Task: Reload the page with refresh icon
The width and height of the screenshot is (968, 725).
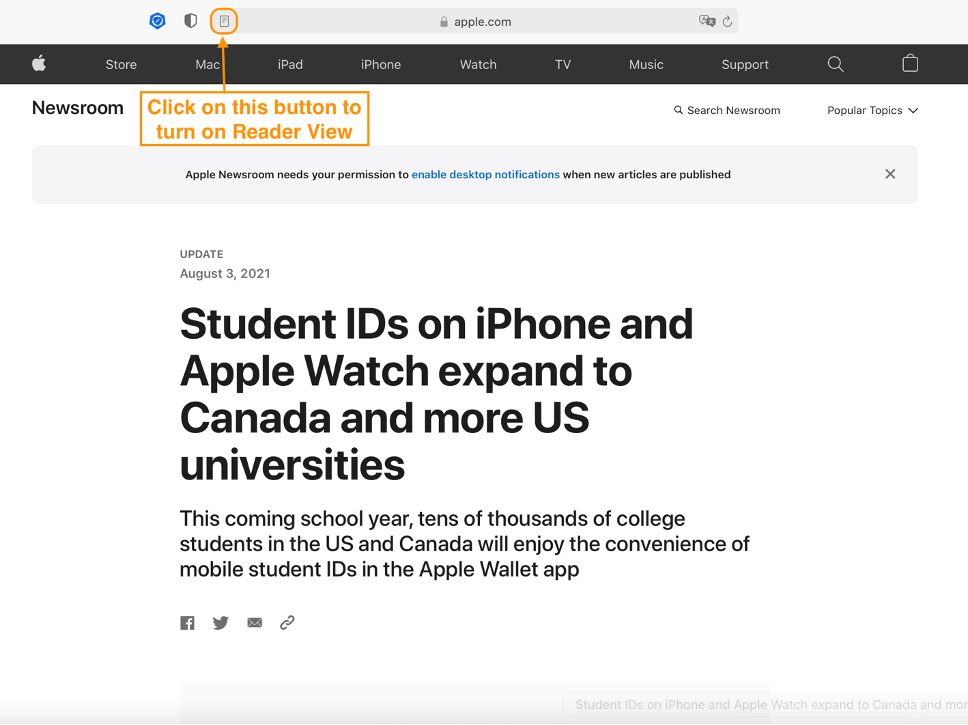Action: click(x=727, y=21)
